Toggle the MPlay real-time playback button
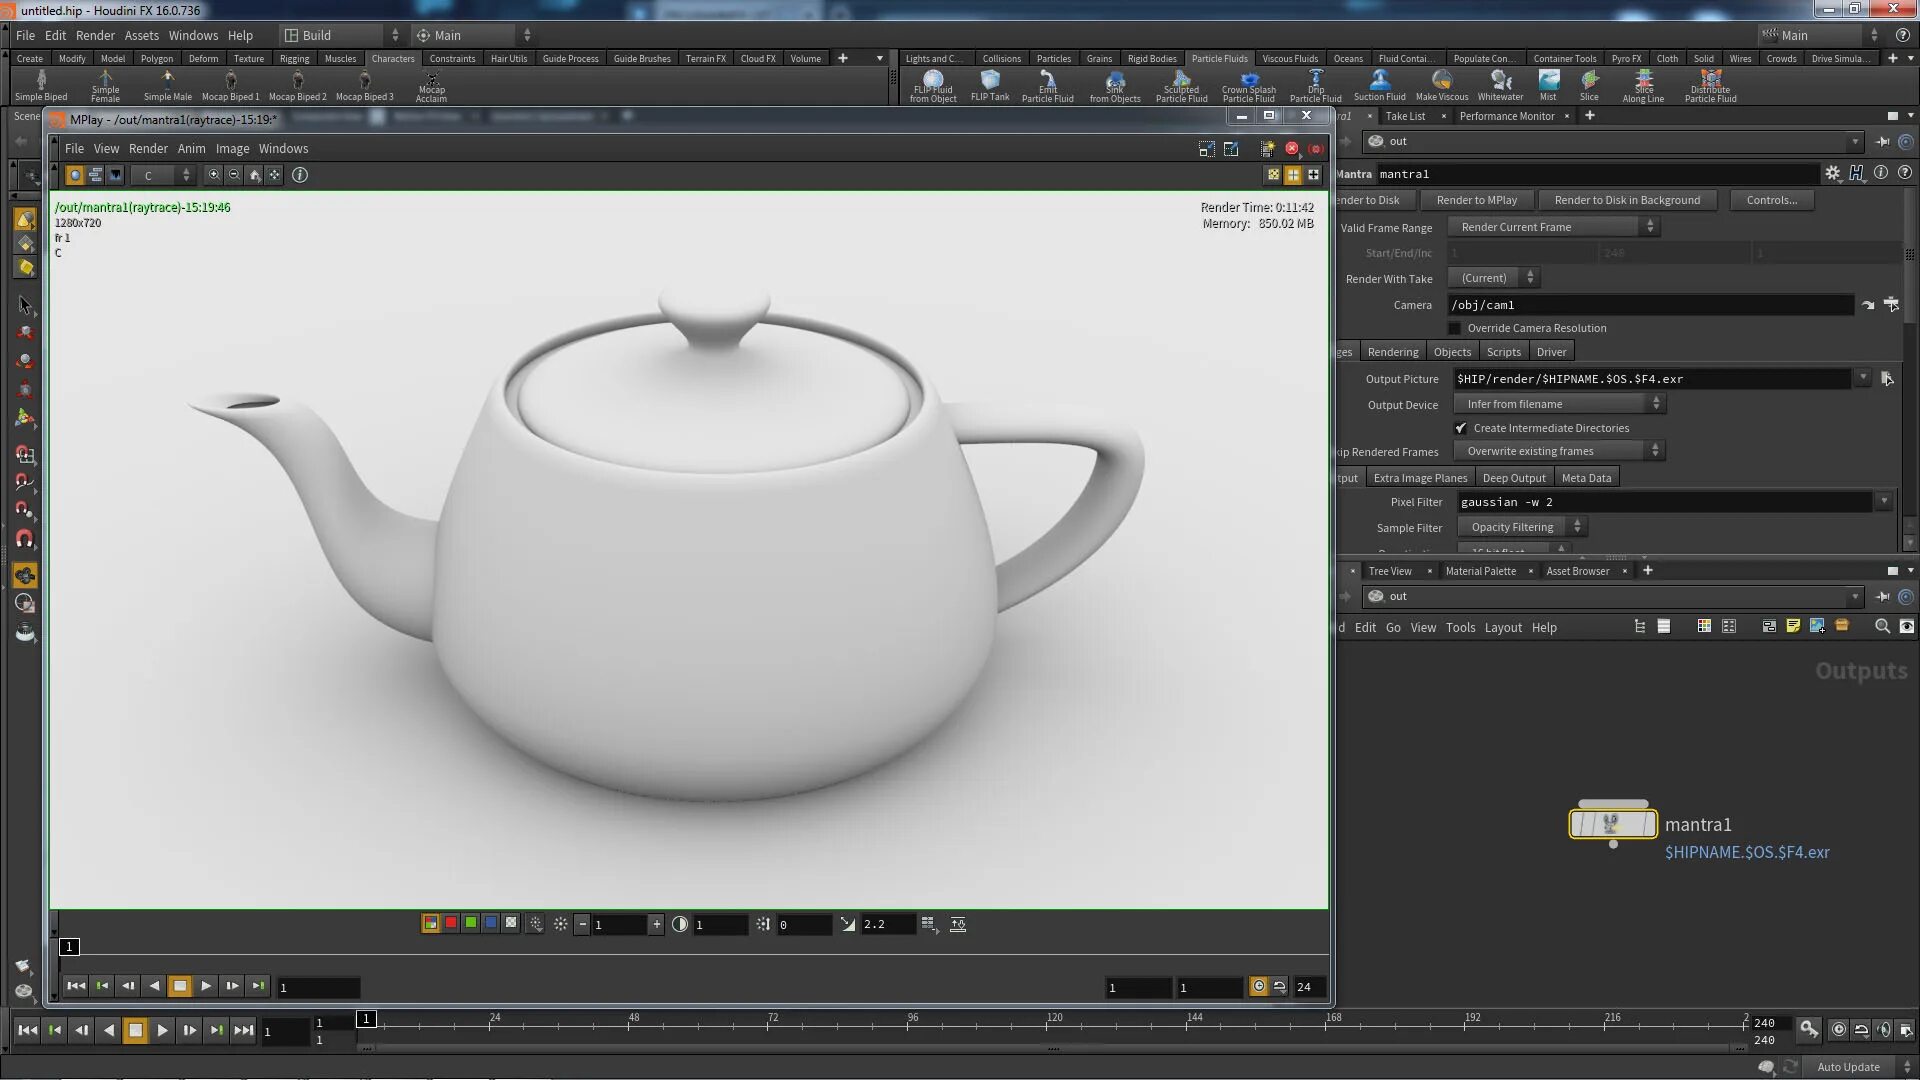The width and height of the screenshot is (1920, 1080). click(1259, 987)
